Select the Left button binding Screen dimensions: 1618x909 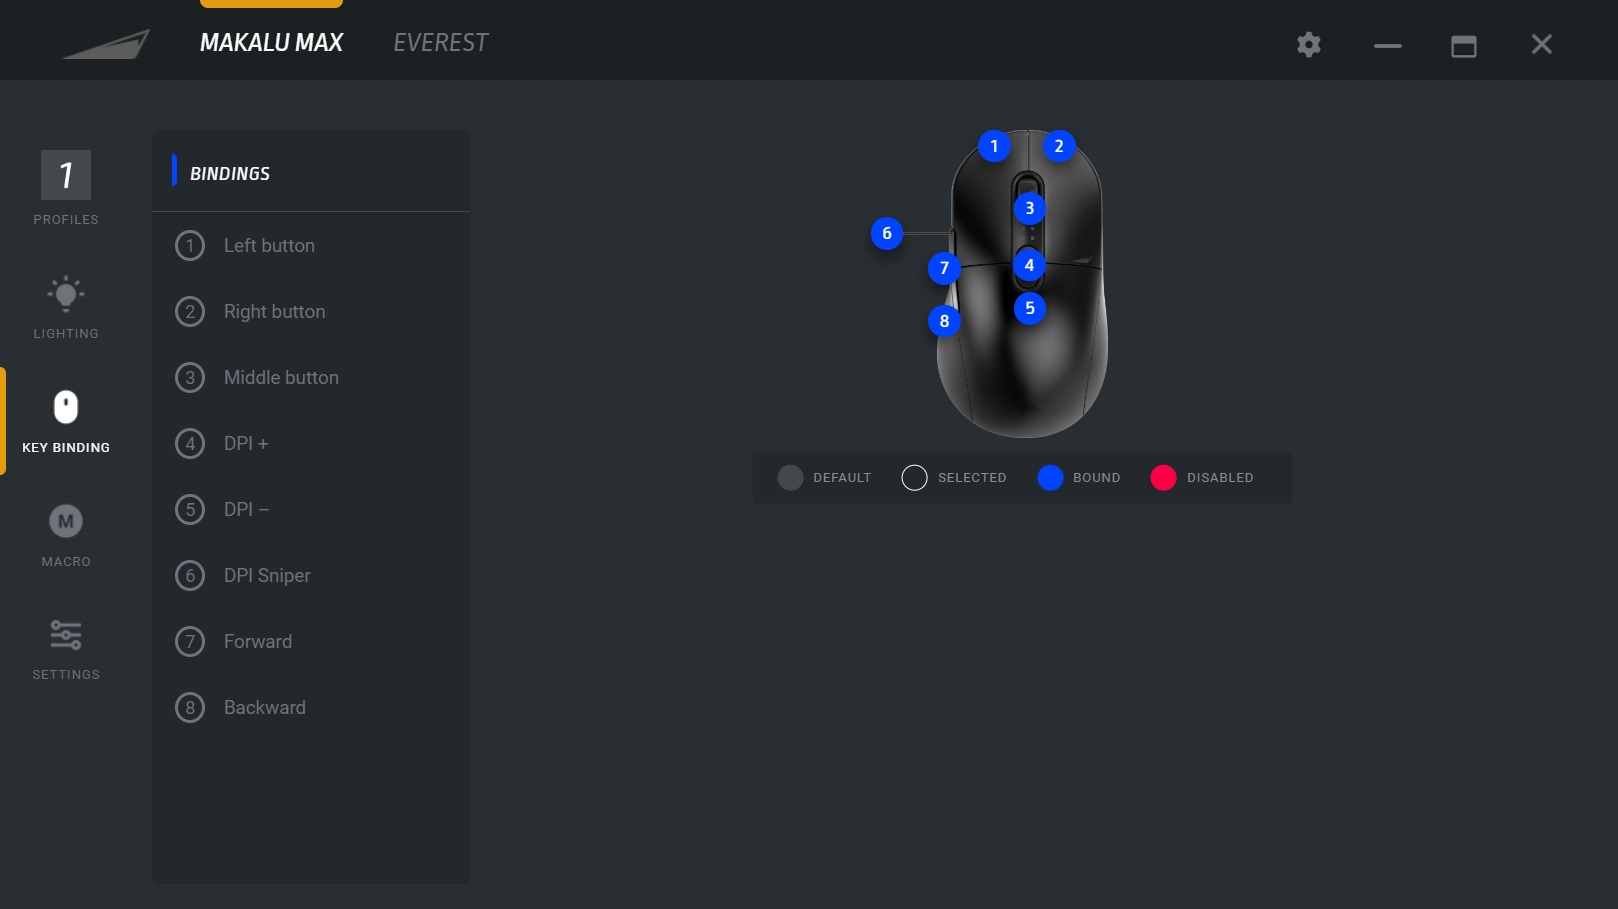311,245
